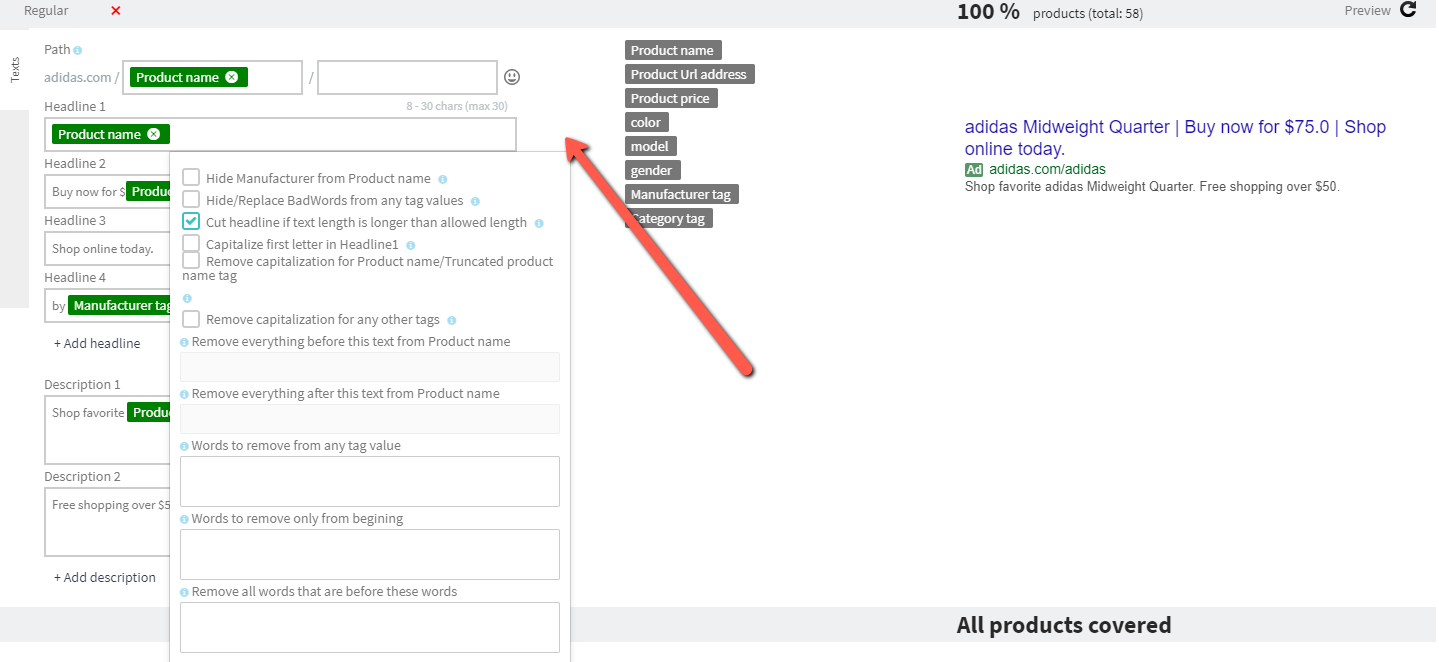The image size is (1439, 662).
Task: Click + Add headline link
Action: coord(97,343)
